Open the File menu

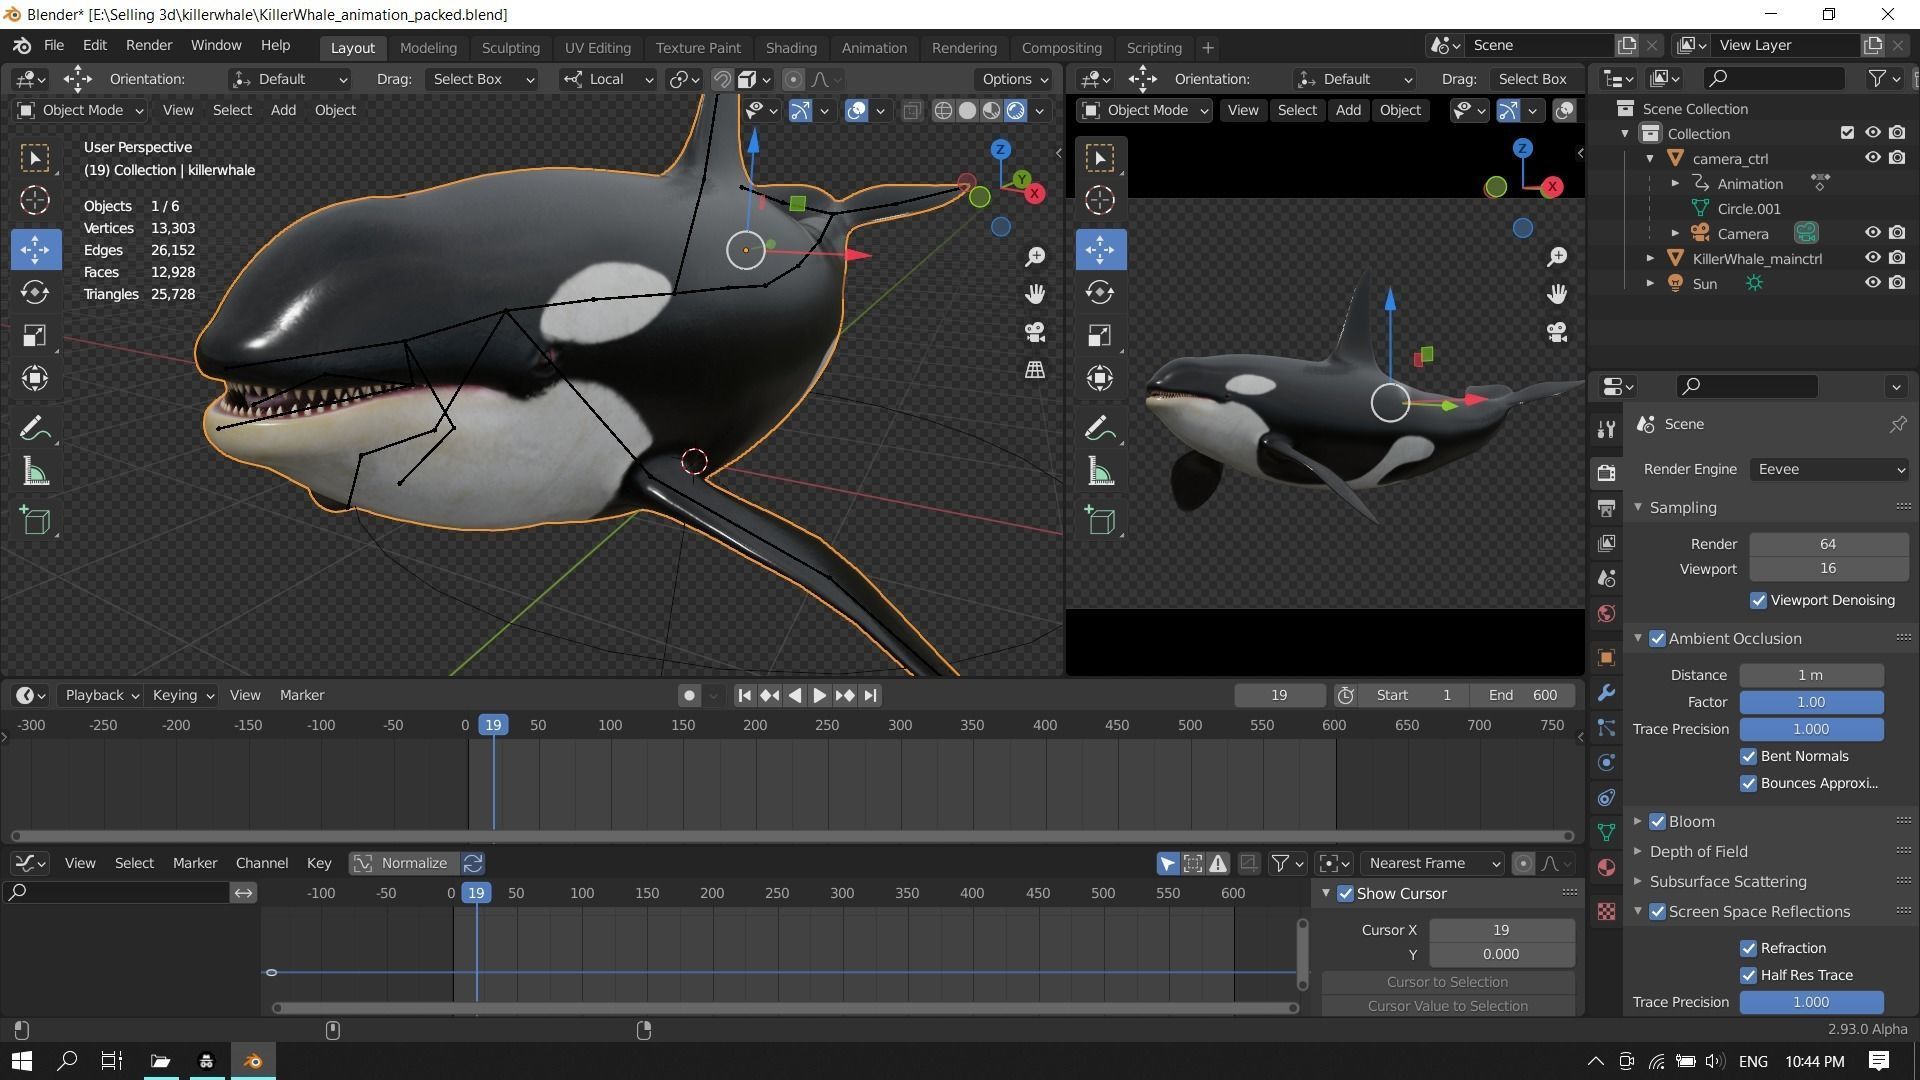(54, 46)
